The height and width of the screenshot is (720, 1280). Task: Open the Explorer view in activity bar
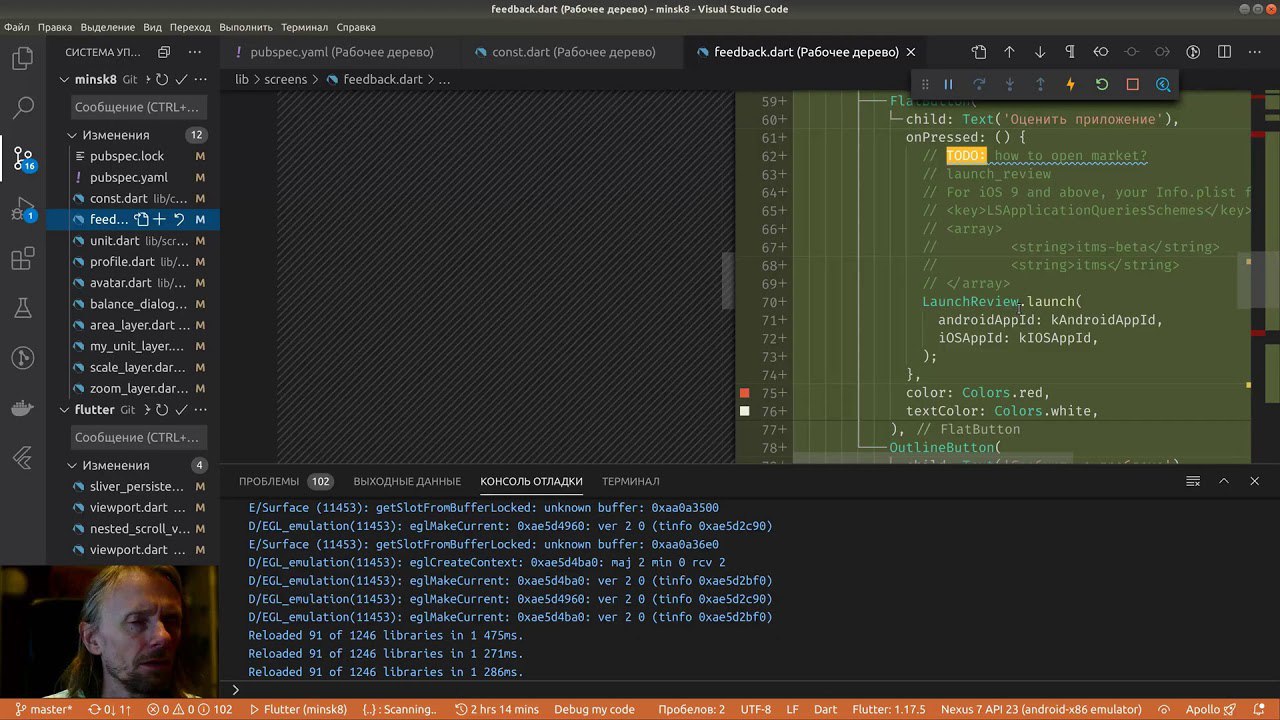pos(23,59)
